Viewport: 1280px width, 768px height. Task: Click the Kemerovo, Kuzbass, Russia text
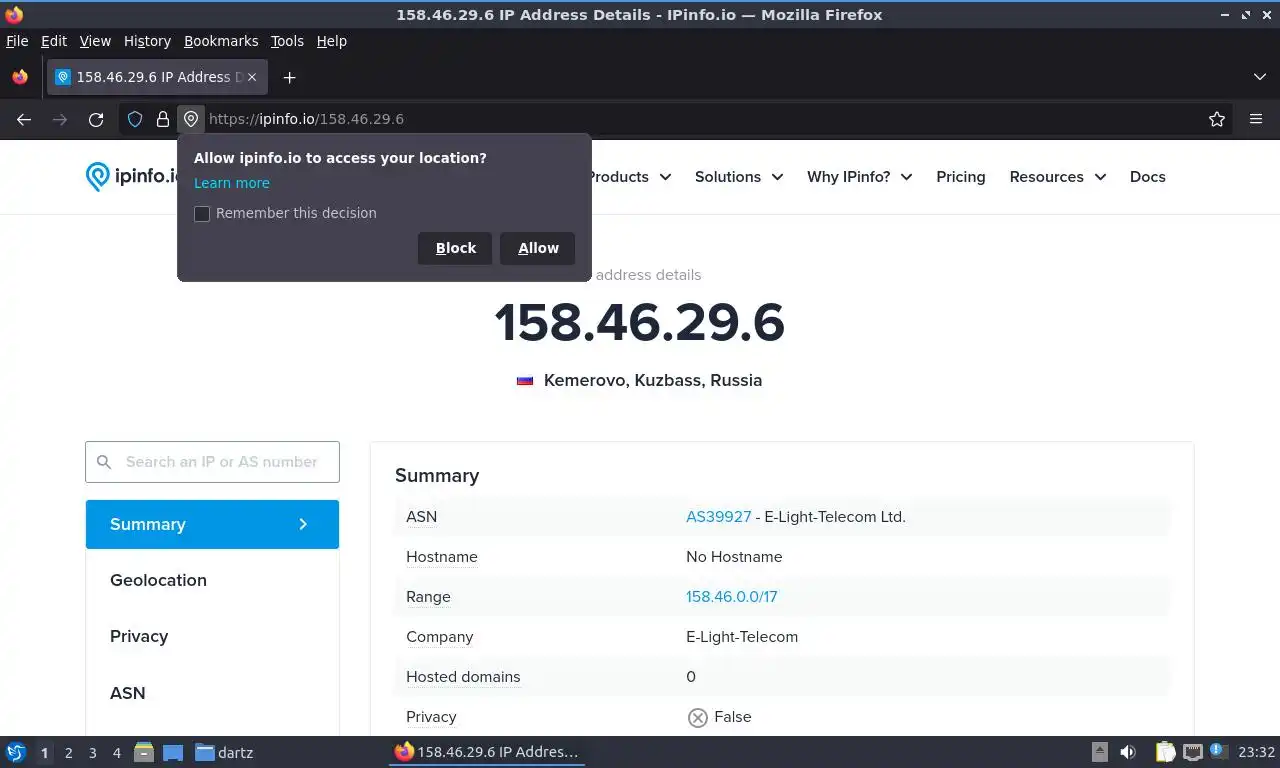click(653, 381)
